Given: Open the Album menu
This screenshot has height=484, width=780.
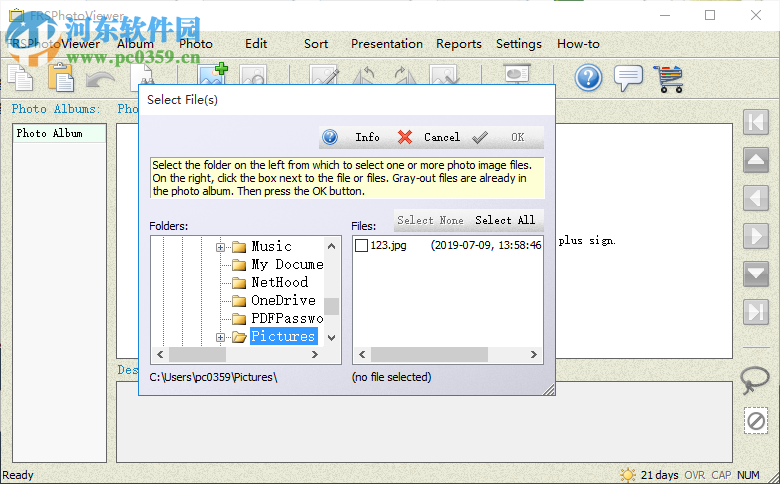Looking at the screenshot, I should (135, 44).
